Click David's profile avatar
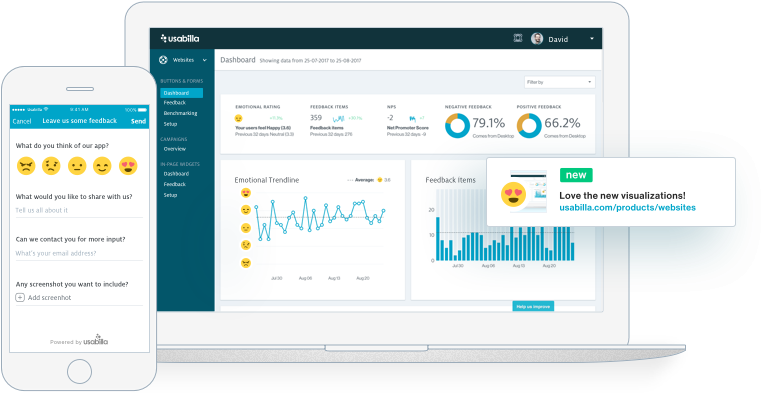Screen dimensions: 767x393 pyautogui.click(x=537, y=39)
